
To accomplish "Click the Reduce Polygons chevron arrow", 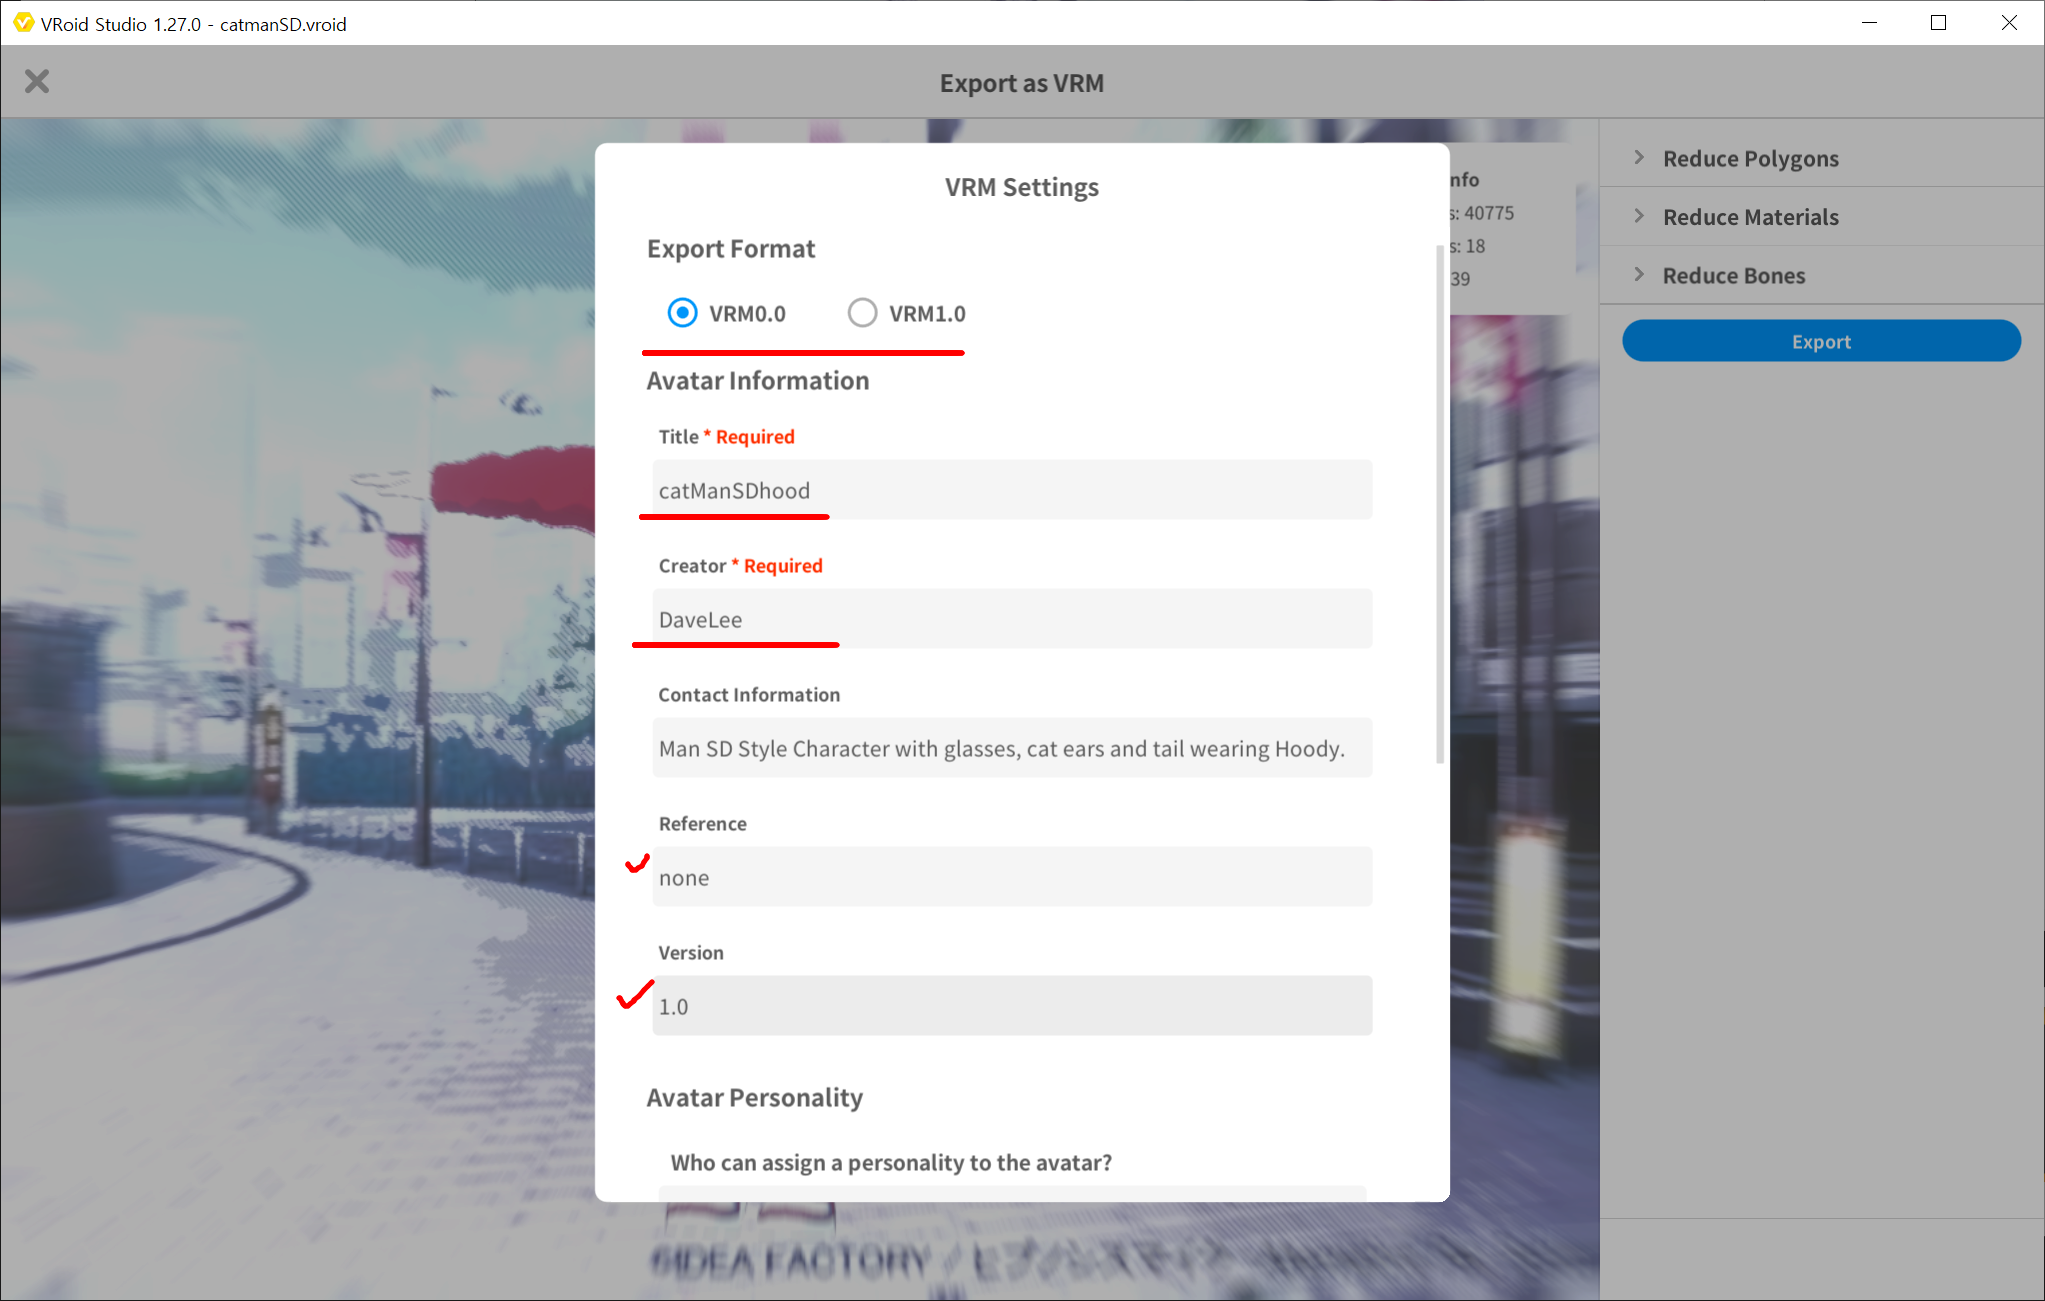I will (x=1639, y=157).
